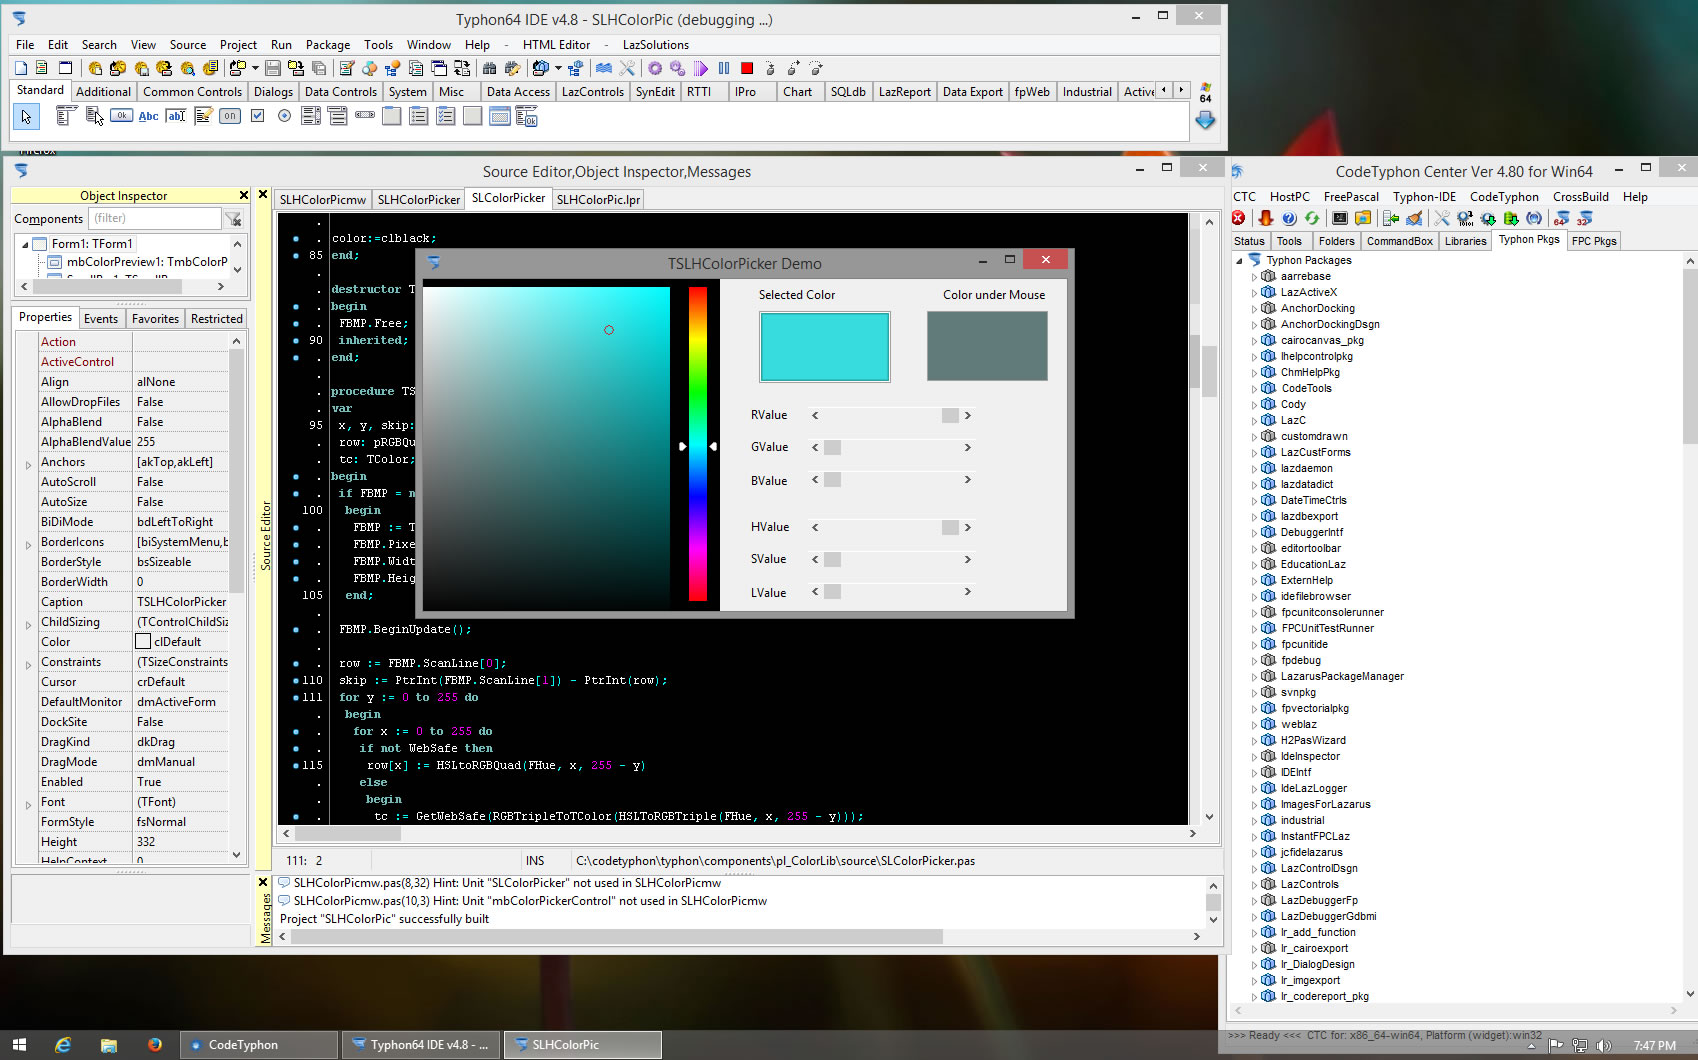Screen dimensions: 1698x1060
Task: Click in the Components filter field
Action: (x=154, y=218)
